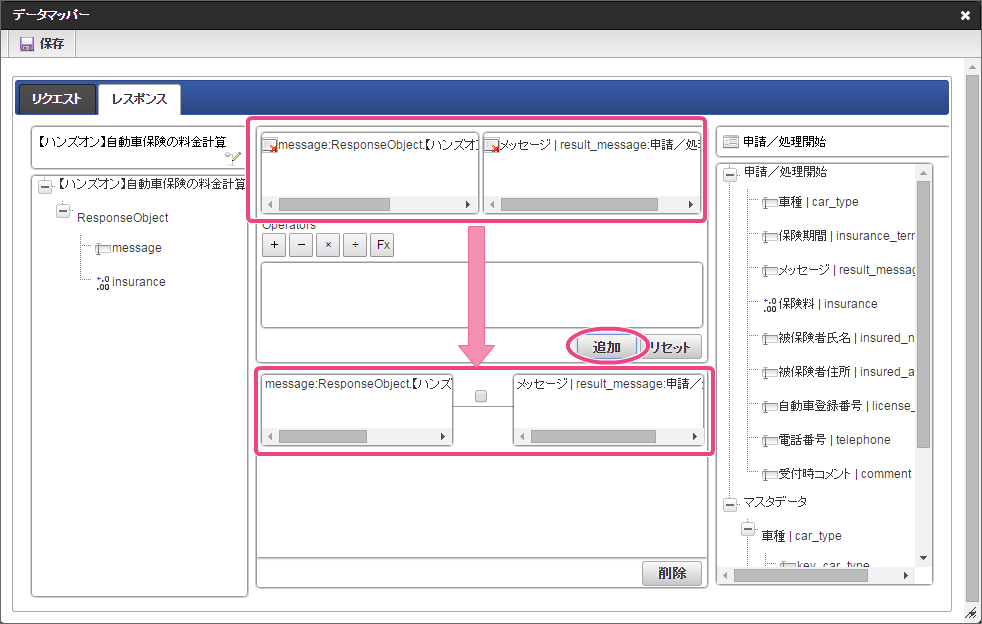This screenshot has width=982, height=624.
Task: Click the save floppy disk icon
Action: pyautogui.click(x=26, y=44)
